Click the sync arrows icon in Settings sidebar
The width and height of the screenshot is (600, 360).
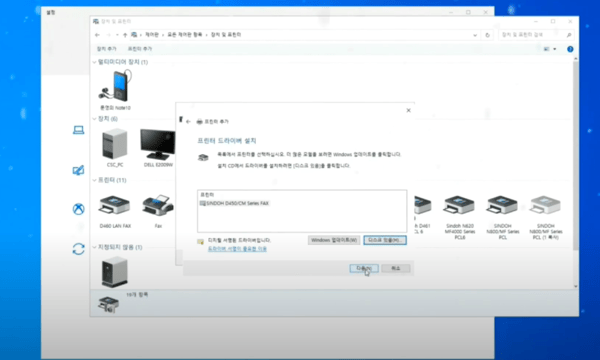coord(78,249)
